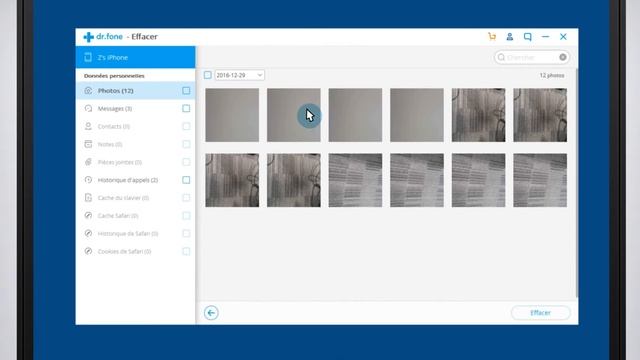640x360 pixels.
Task: Click the vertical scrollbar of photo grid
Action: pos(577,183)
